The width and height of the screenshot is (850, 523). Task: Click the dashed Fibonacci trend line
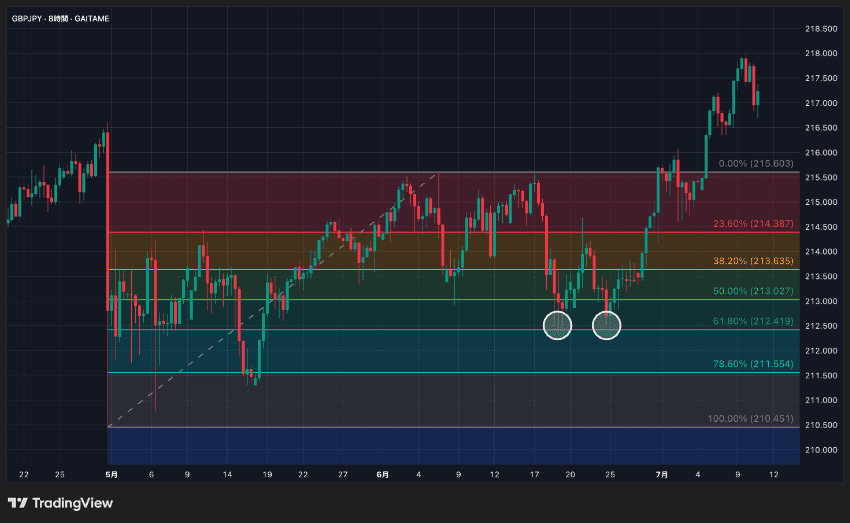point(273,300)
